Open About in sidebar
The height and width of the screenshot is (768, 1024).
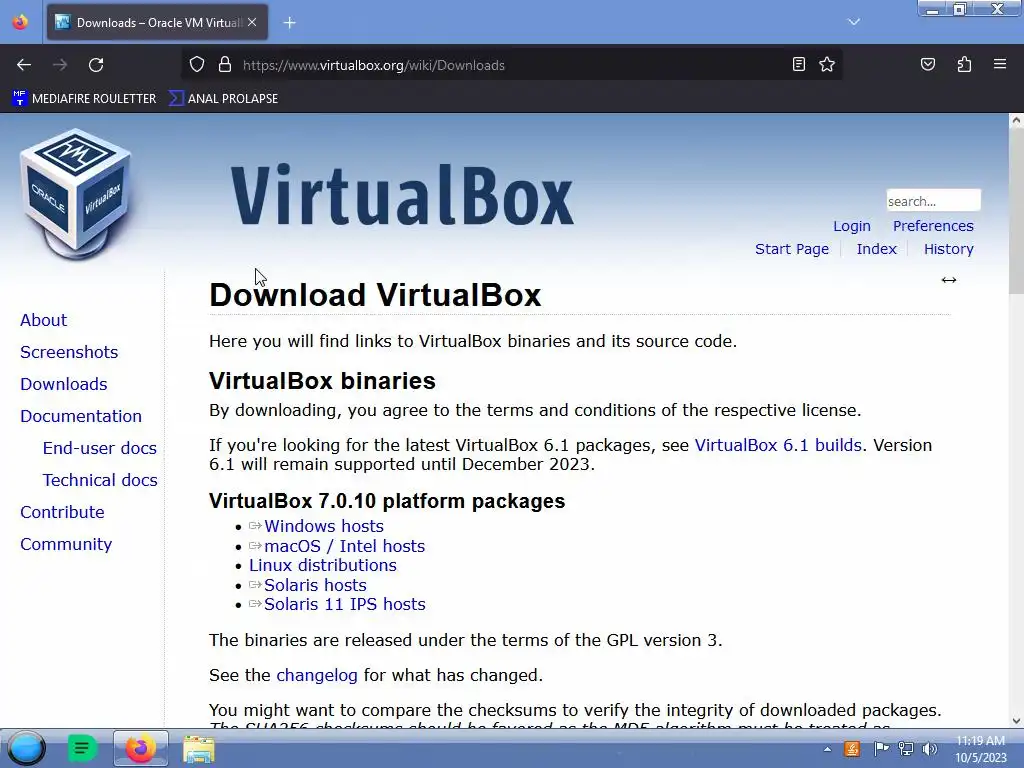point(44,320)
